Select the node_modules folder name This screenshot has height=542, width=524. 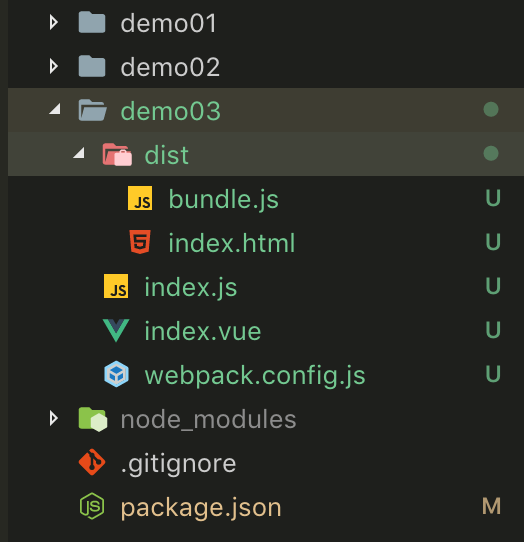point(208,420)
